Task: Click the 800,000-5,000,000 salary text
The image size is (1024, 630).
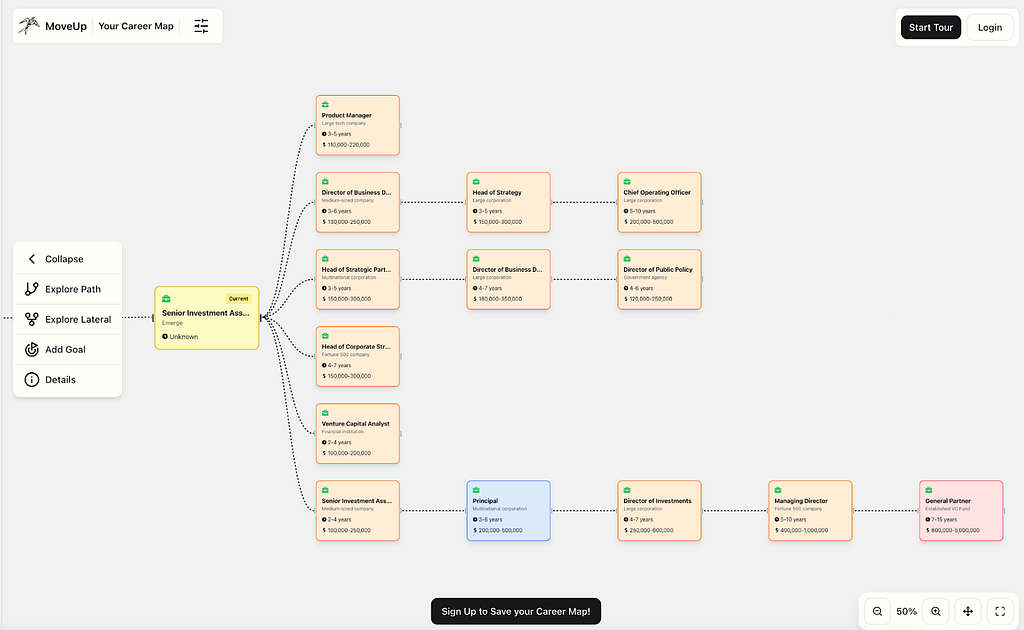Action: click(955, 530)
